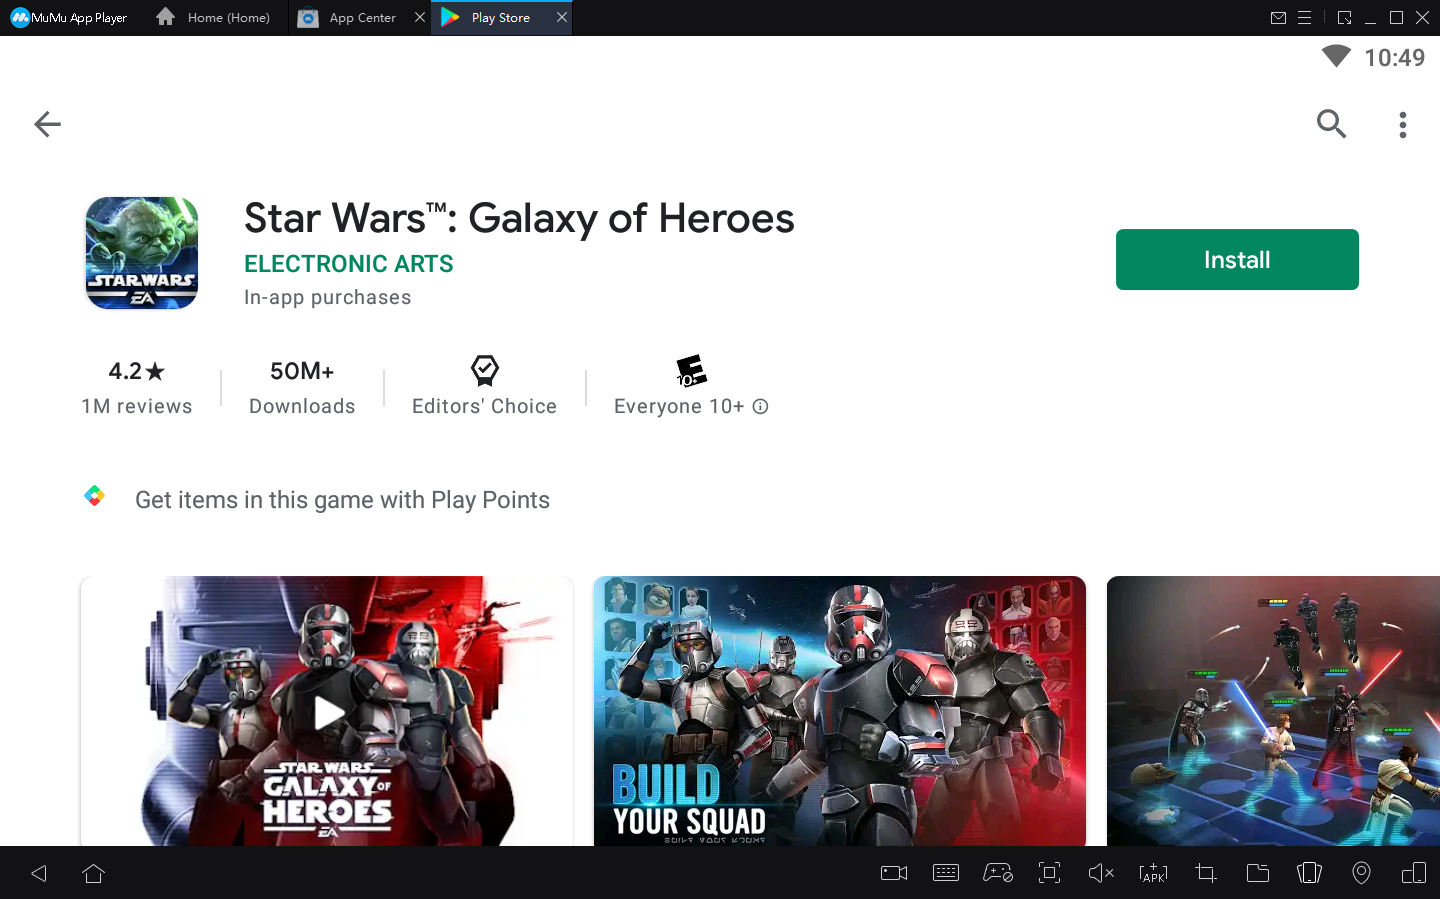Screen dimensions: 1440x899
Task: Open the virtual location pin icon
Action: [1361, 874]
